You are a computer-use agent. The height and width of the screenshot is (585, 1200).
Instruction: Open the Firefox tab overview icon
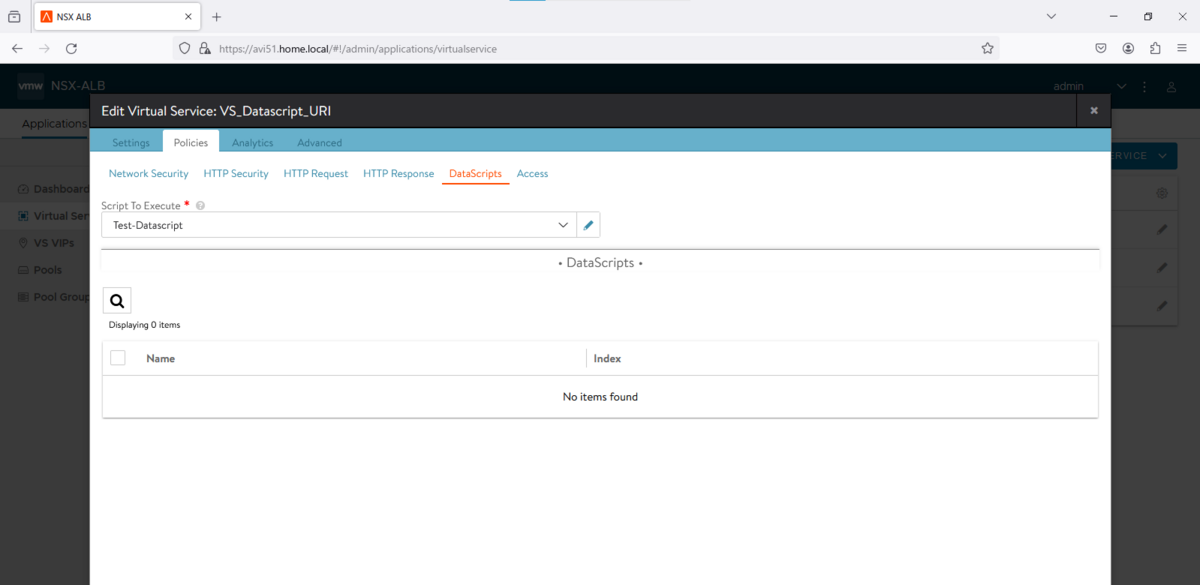tap(15, 17)
